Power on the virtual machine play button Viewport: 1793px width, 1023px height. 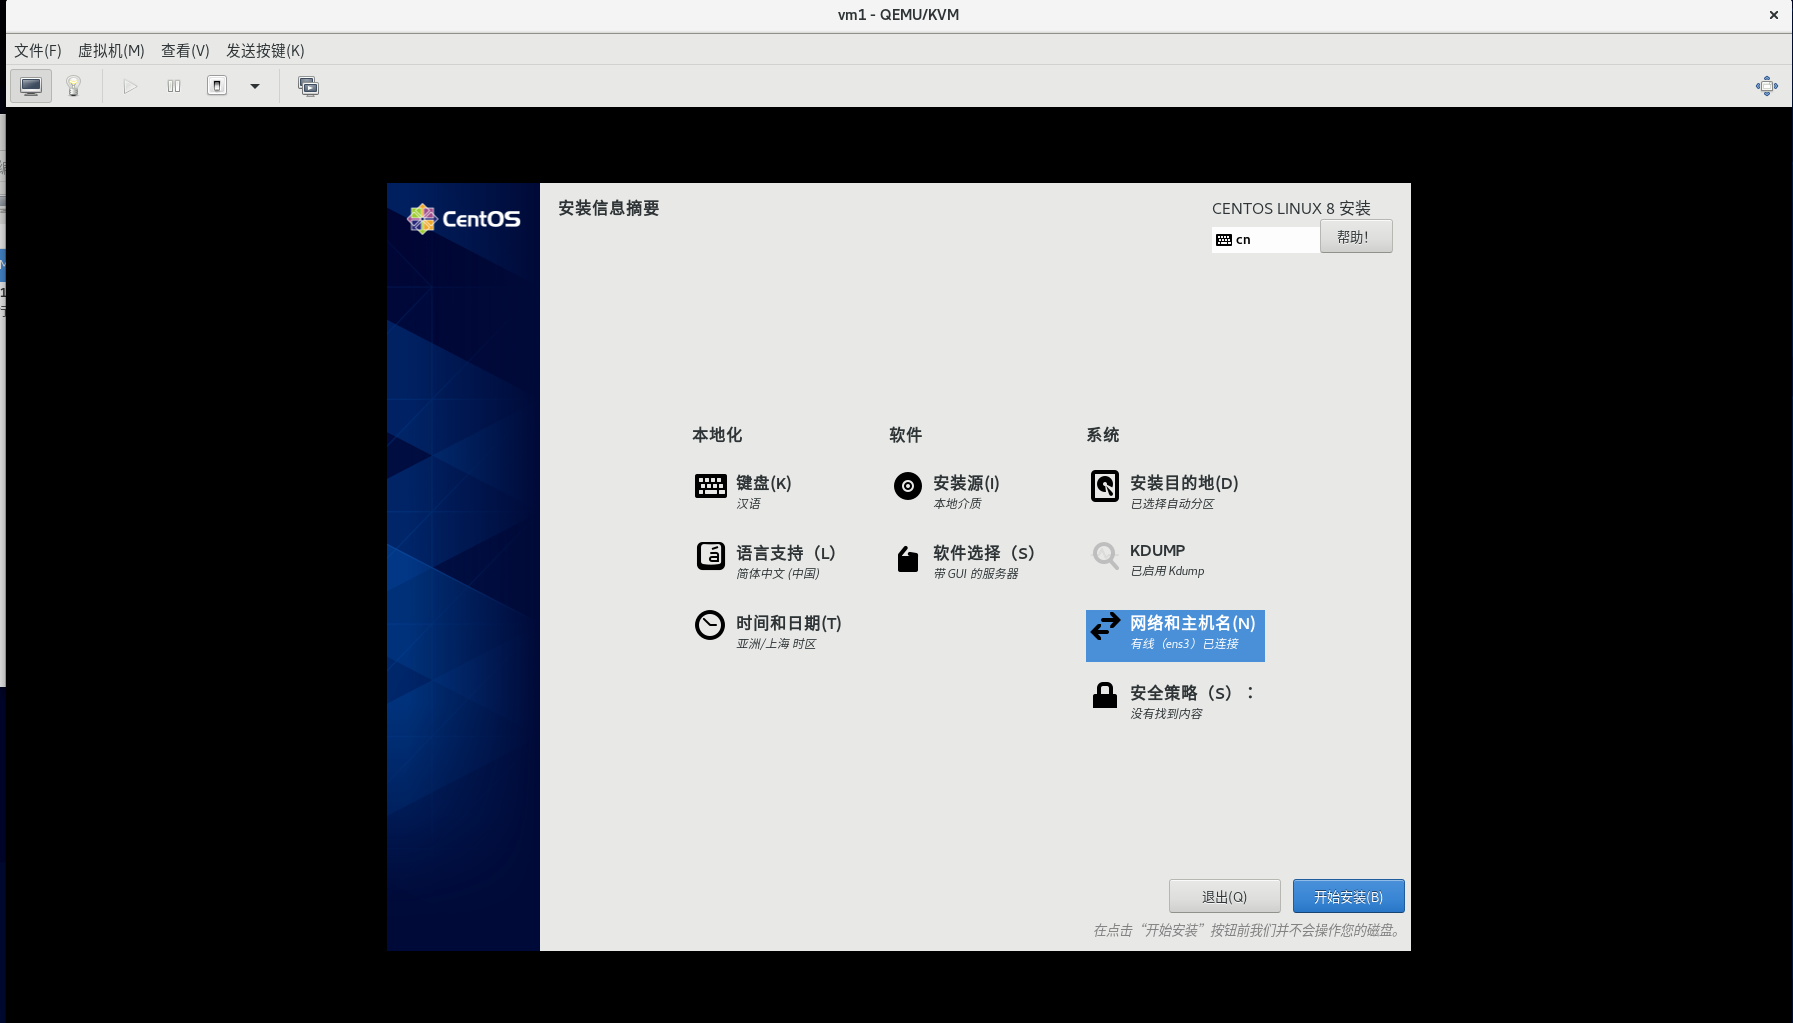coord(130,86)
